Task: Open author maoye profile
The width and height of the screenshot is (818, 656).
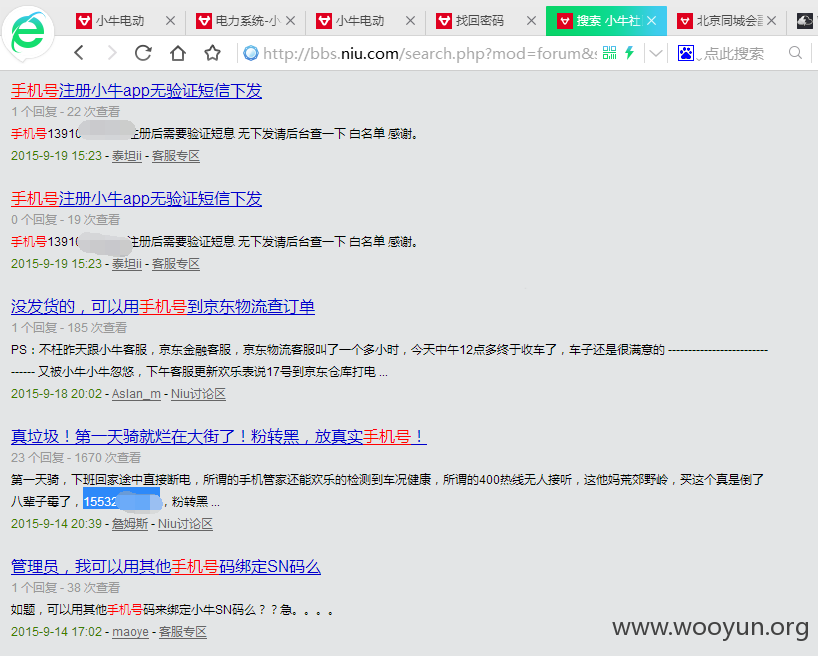Action: [130, 632]
